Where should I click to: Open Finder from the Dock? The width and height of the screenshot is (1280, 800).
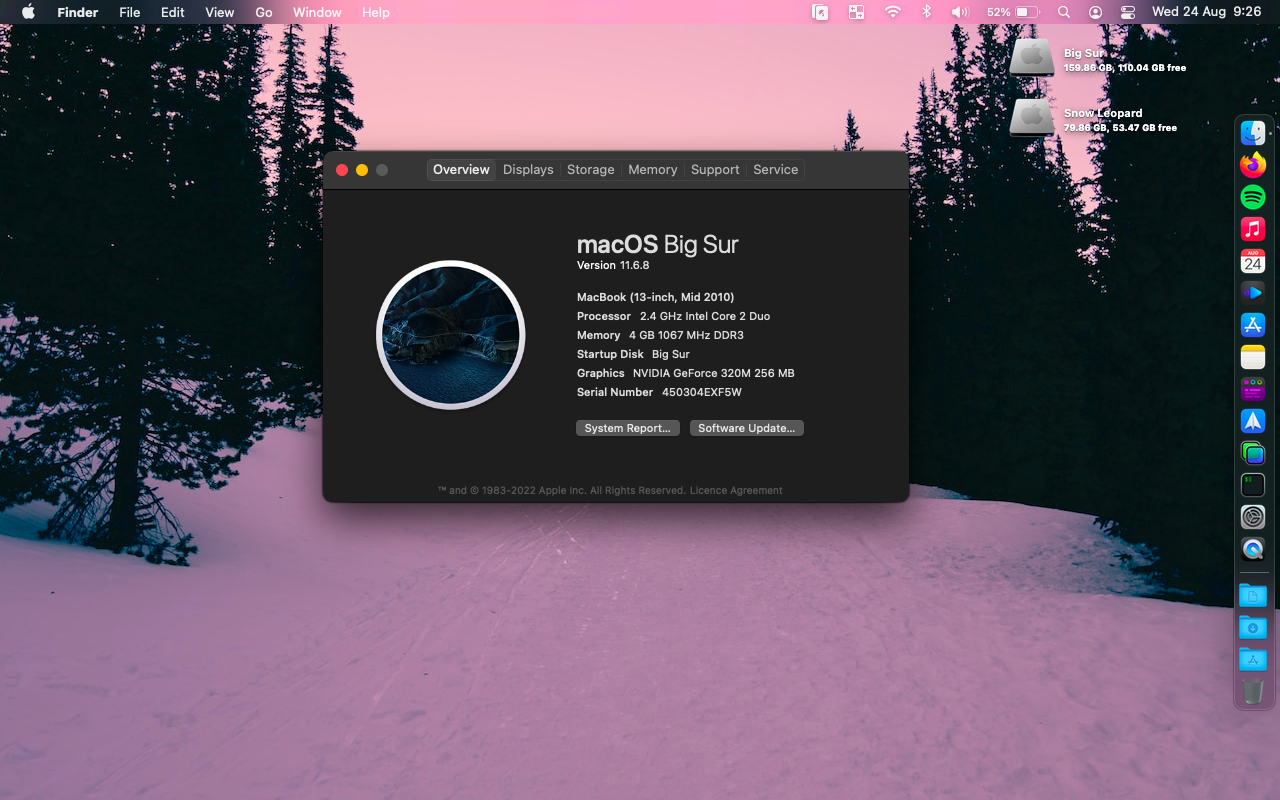tap(1253, 133)
